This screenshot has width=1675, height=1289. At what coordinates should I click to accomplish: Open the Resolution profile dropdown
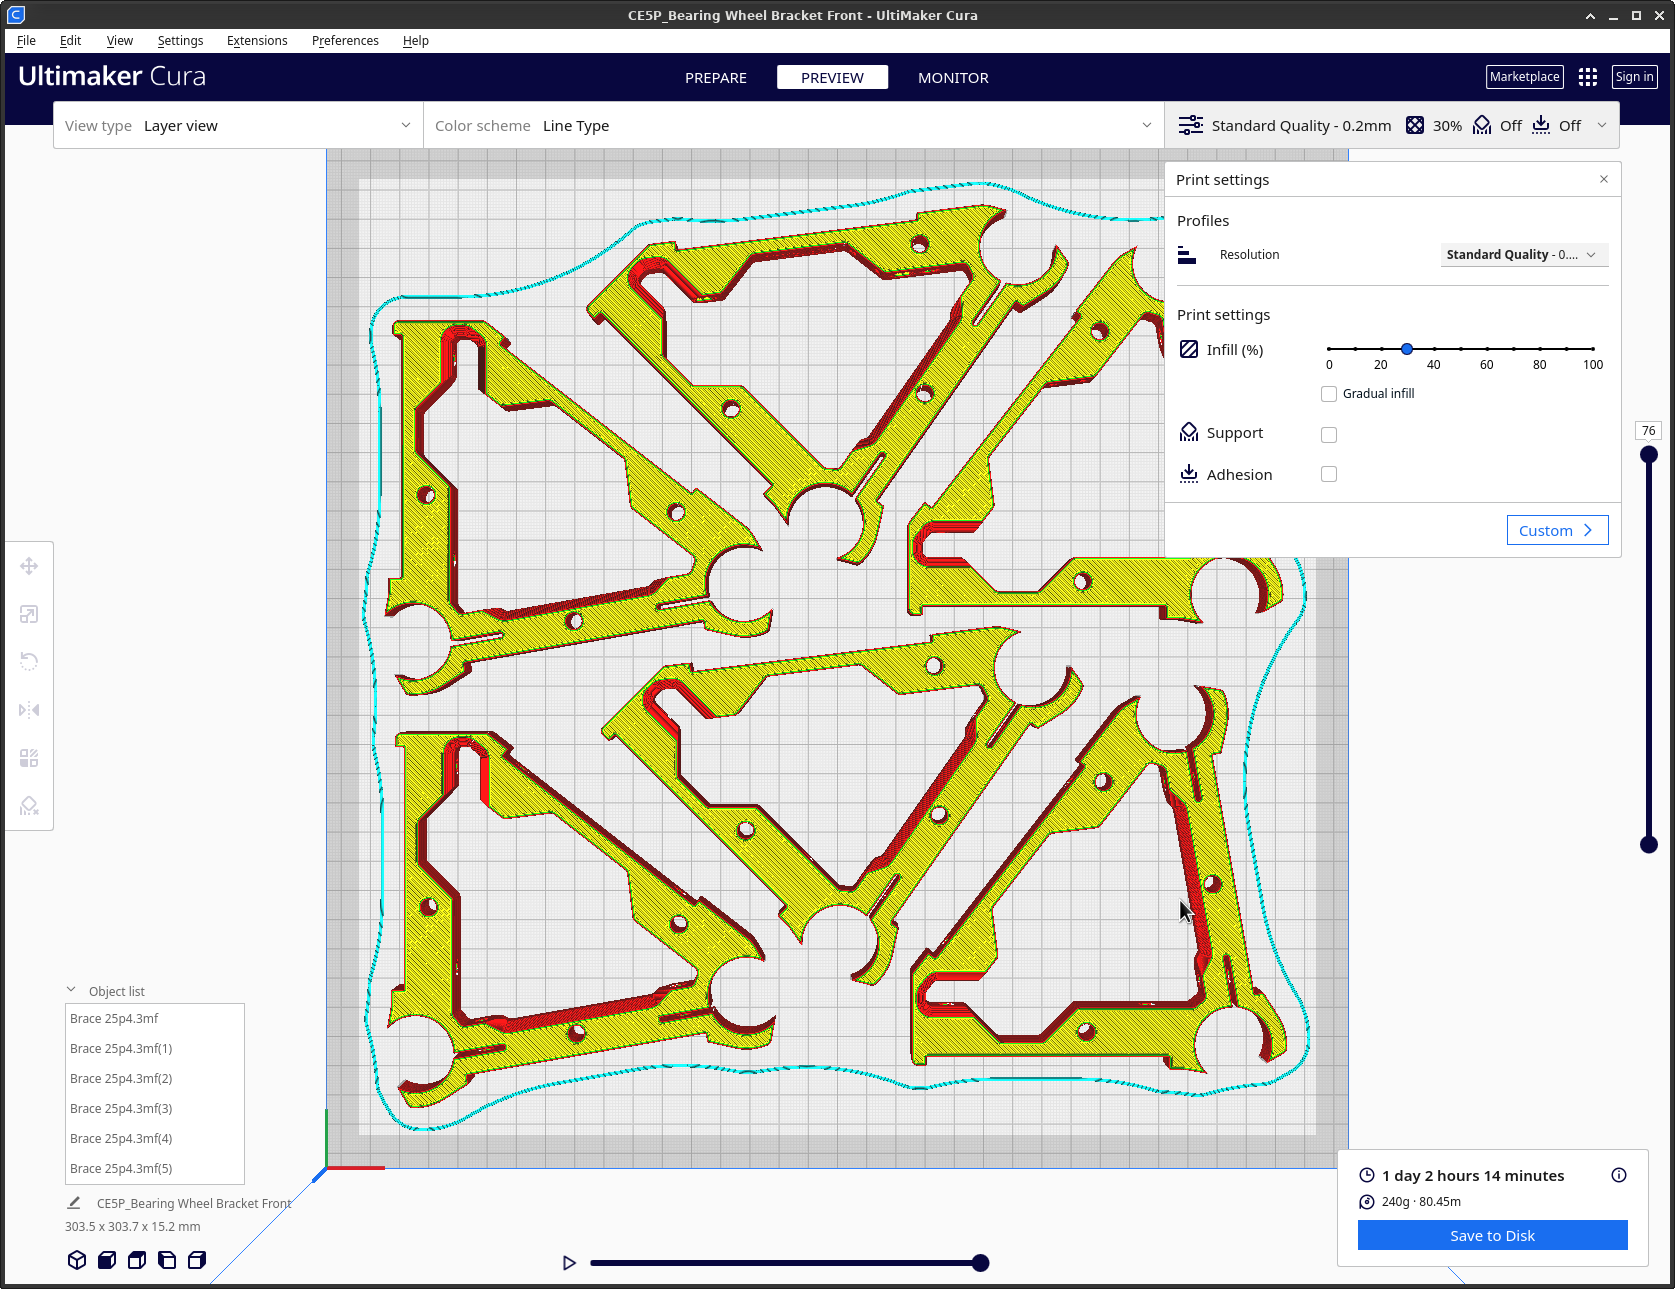coord(1524,255)
